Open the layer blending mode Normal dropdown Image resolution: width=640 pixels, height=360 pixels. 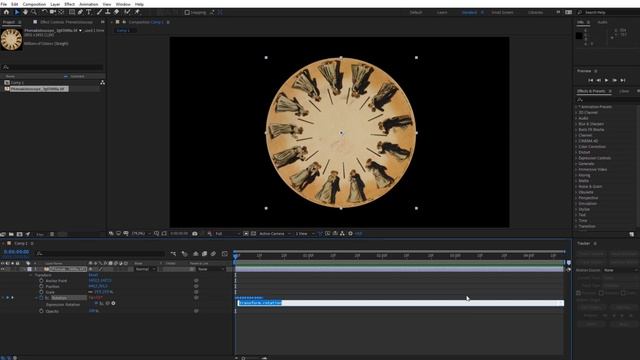(x=145, y=269)
